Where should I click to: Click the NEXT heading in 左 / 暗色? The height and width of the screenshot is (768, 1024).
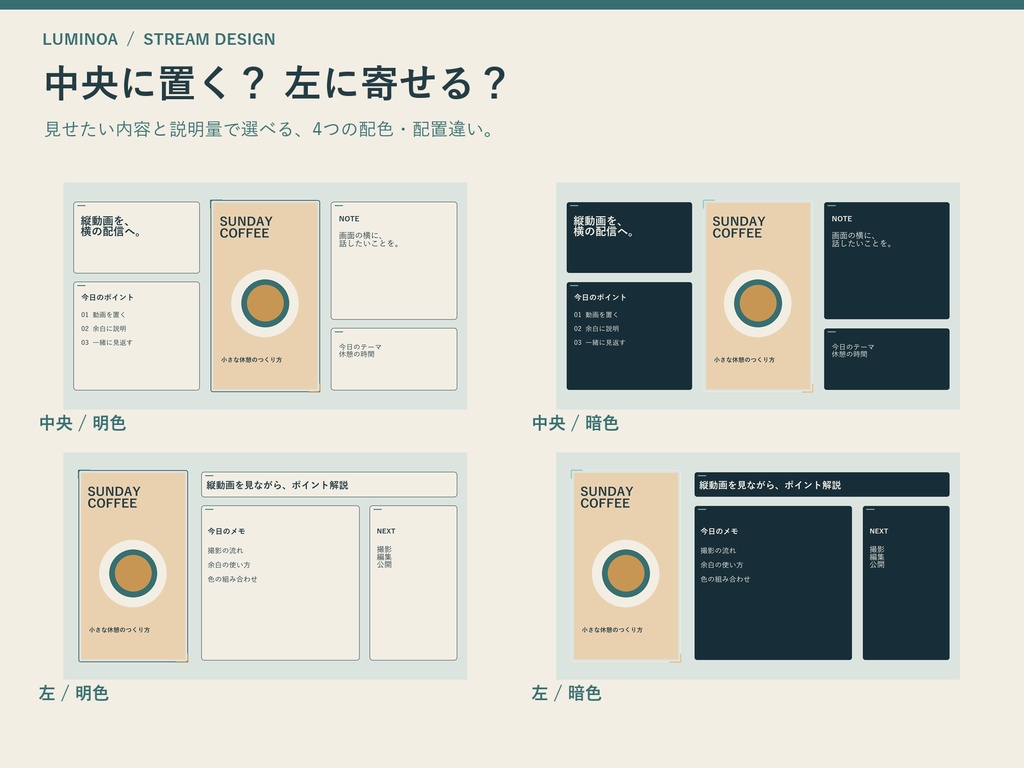878,531
